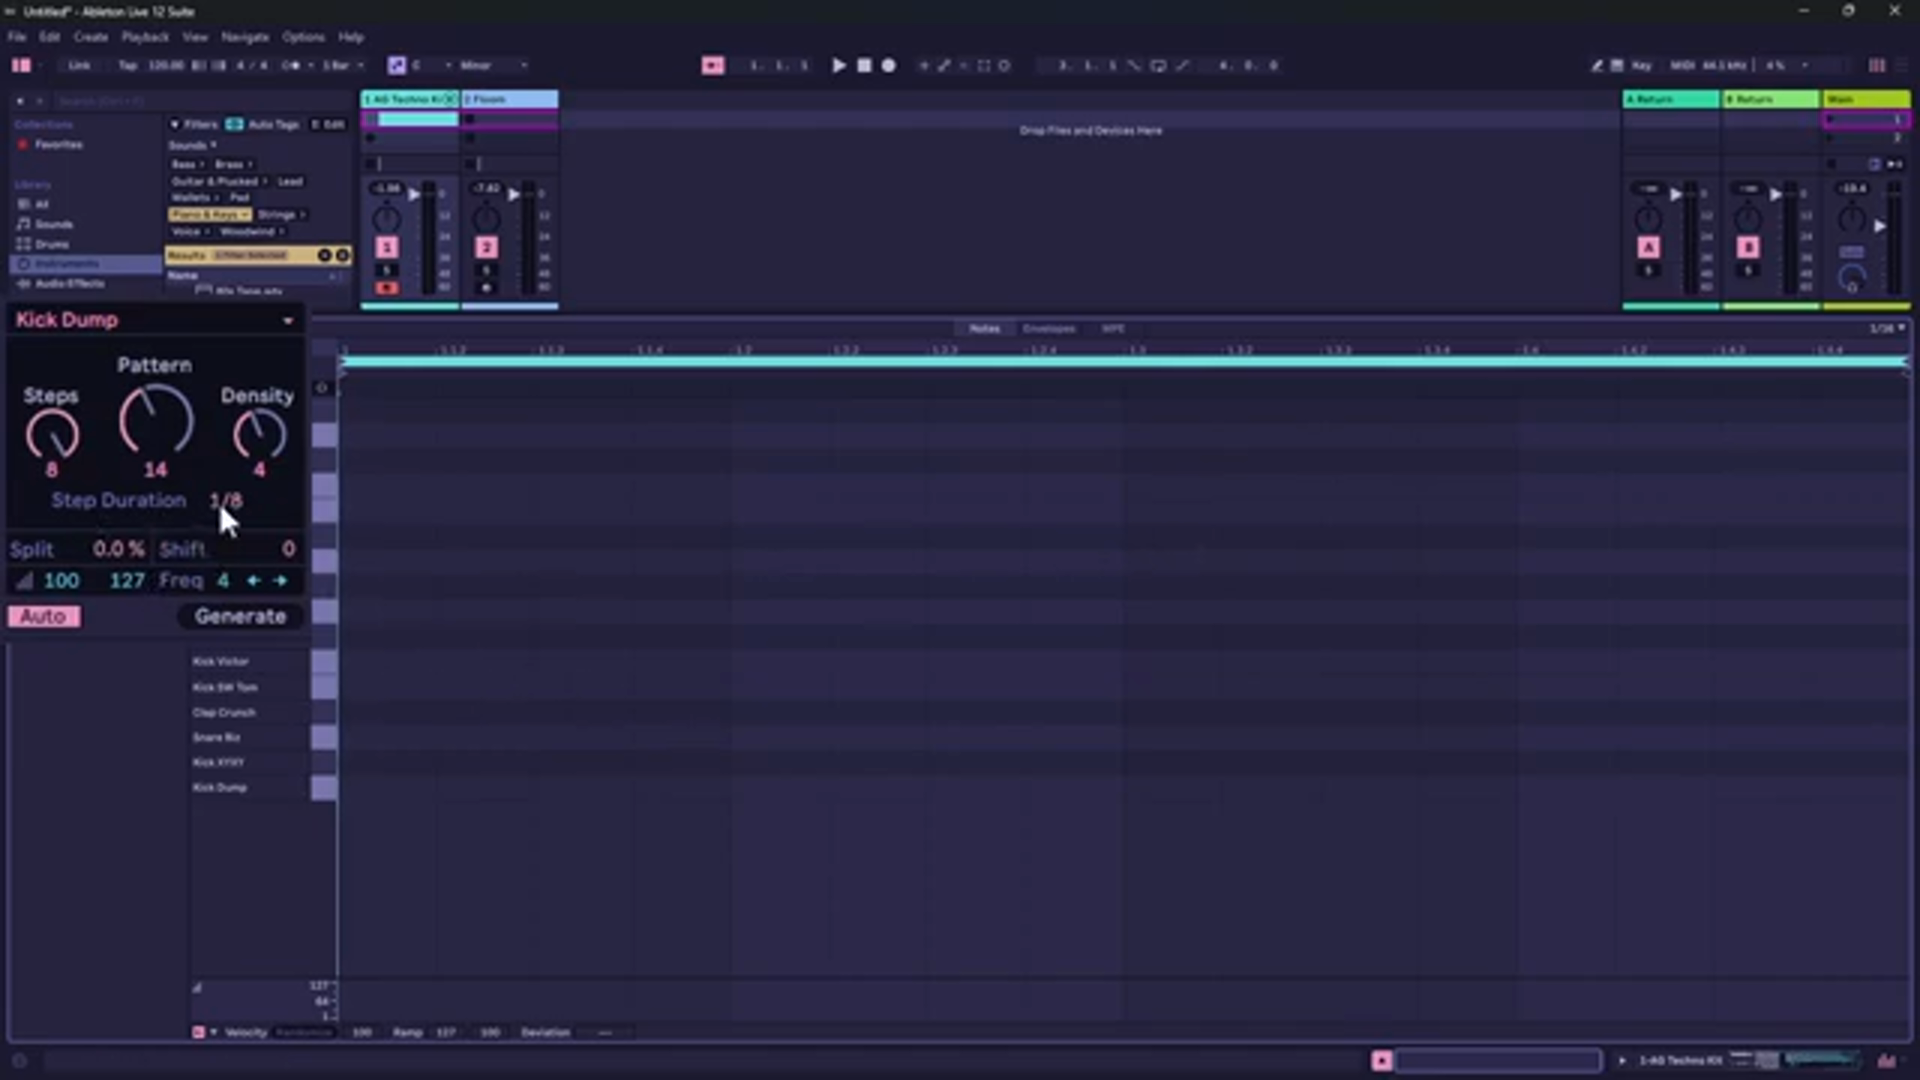The height and width of the screenshot is (1080, 1920).
Task: Click the view toggle icon at top left
Action: point(21,65)
